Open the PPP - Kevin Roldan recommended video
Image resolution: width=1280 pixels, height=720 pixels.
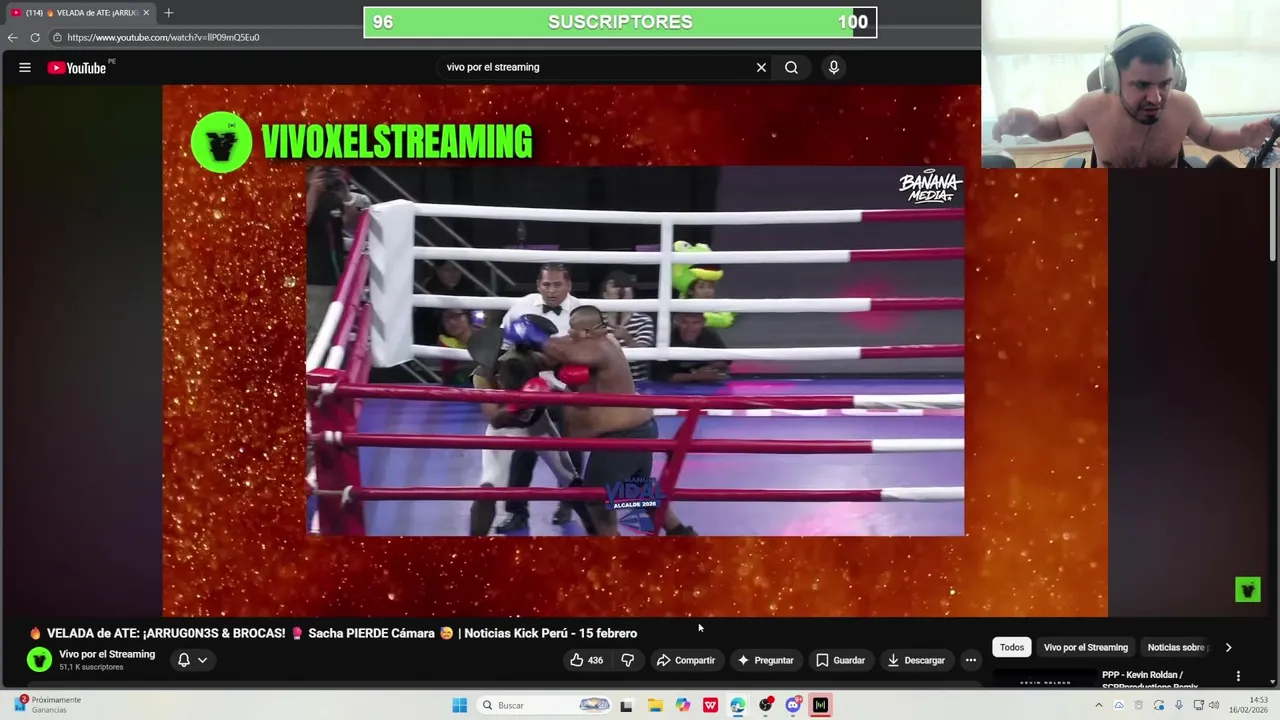(1150, 680)
